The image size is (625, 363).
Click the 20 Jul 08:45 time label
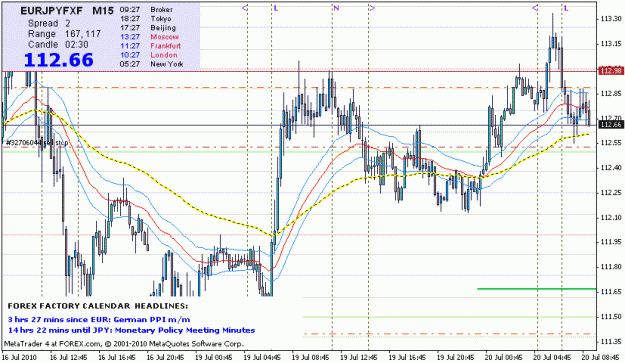(601, 357)
